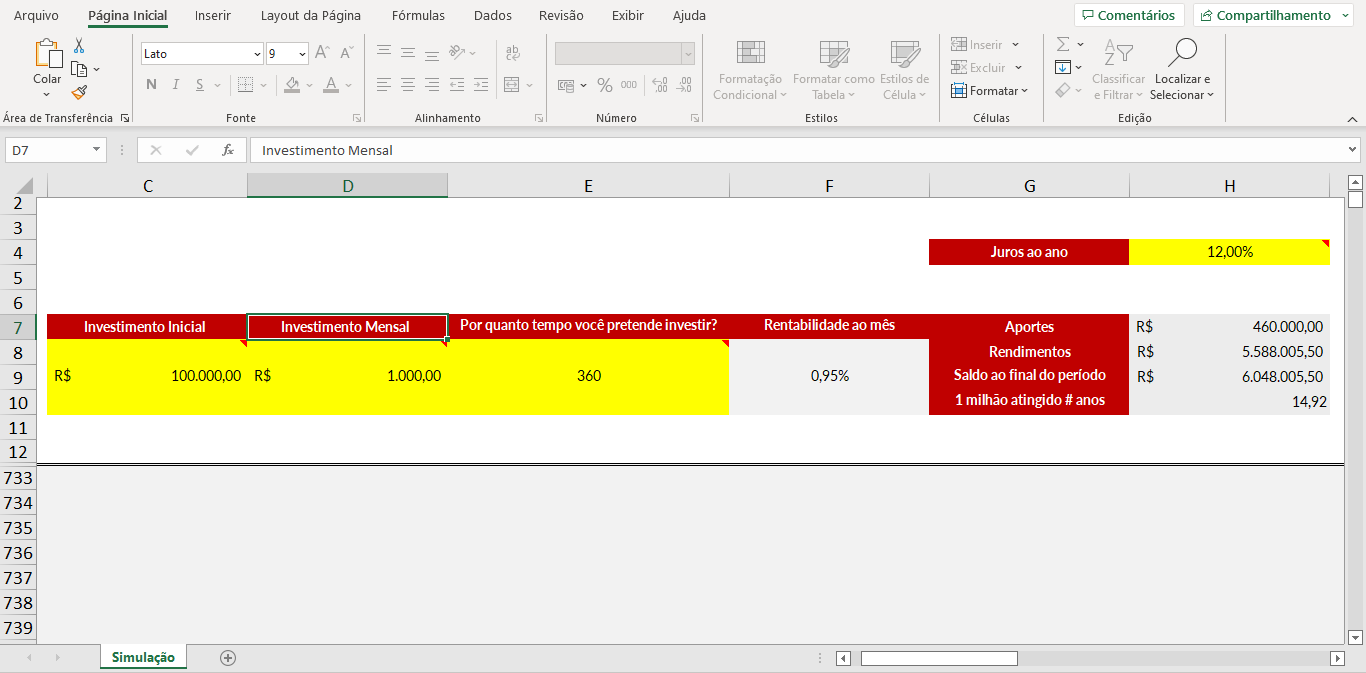Open the font color dropdown arrow
Image resolution: width=1366 pixels, height=673 pixels.
346,85
